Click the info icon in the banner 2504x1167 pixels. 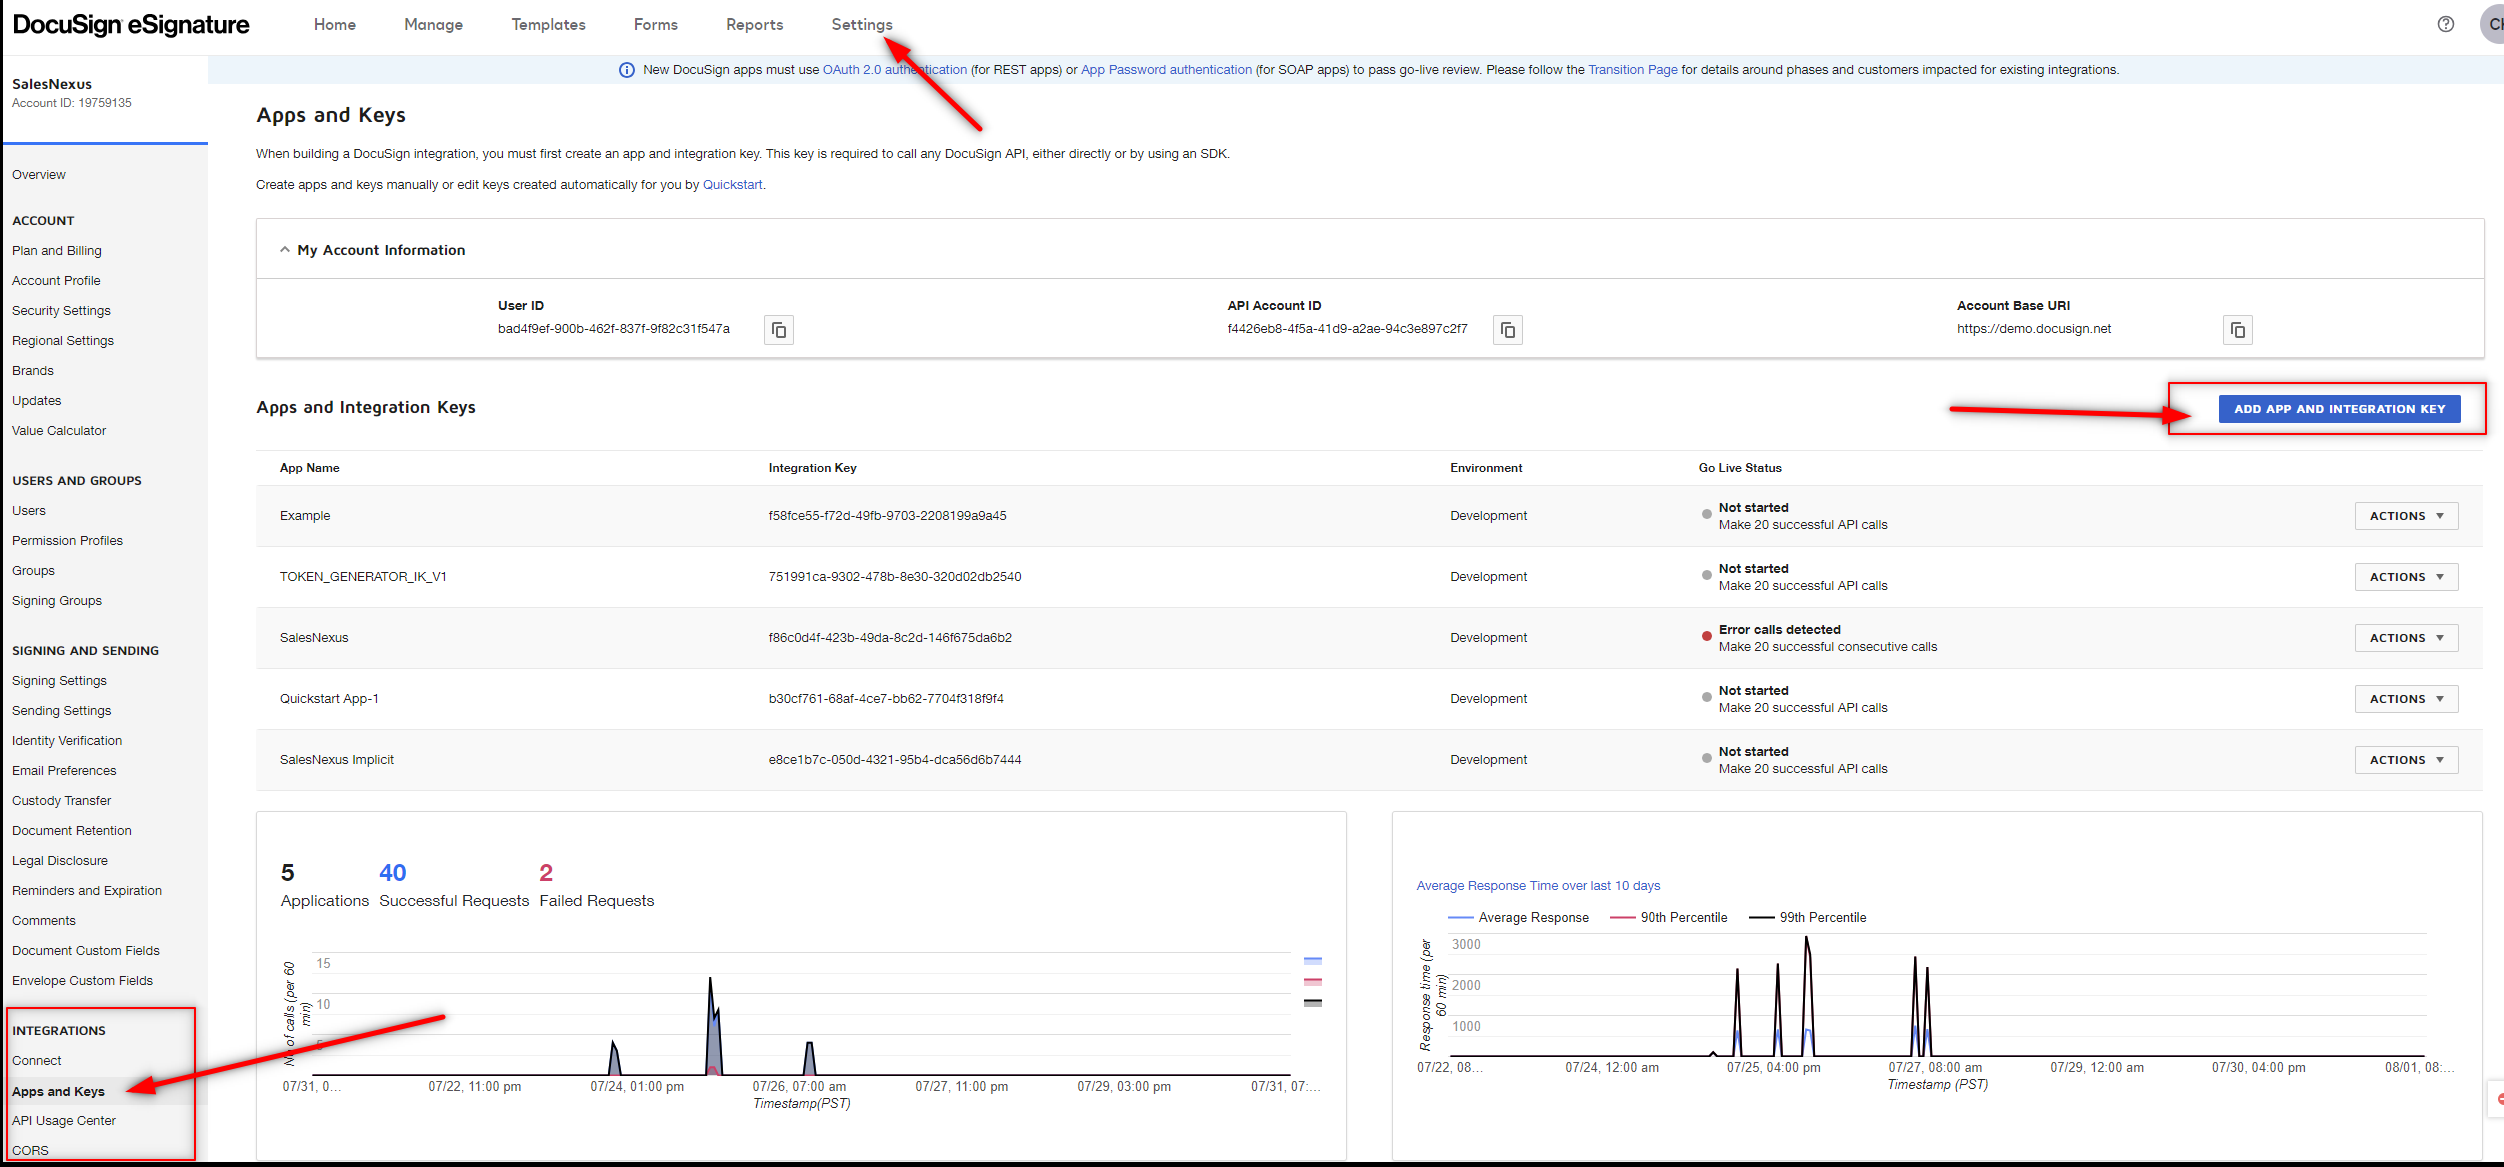(x=627, y=70)
